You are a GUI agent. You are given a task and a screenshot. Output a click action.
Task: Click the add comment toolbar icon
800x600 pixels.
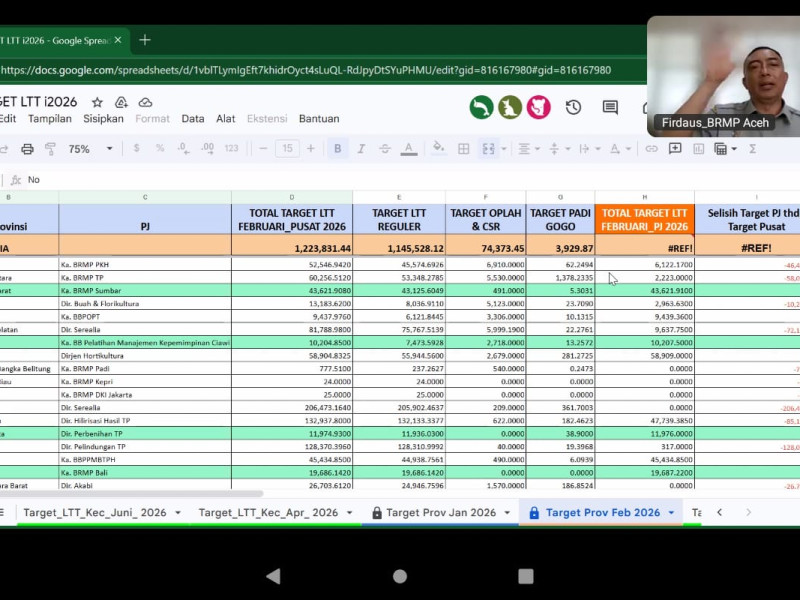point(675,149)
